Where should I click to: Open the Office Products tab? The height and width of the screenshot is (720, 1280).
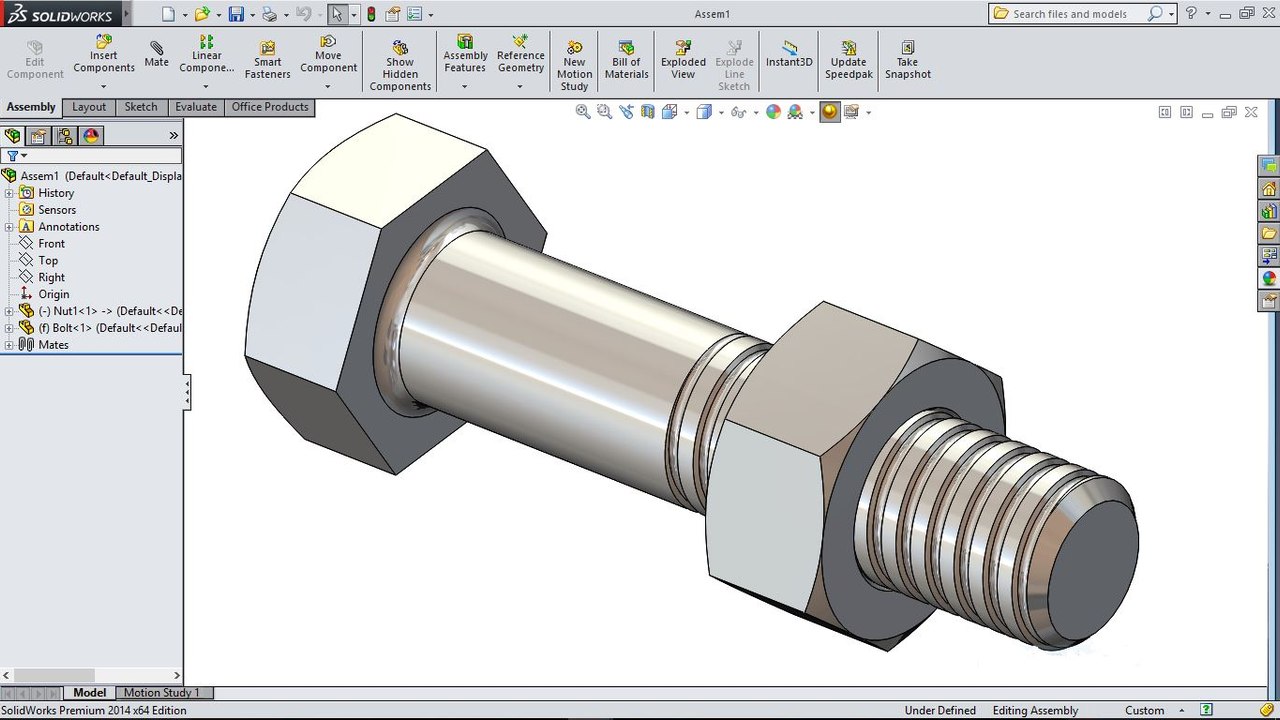[x=270, y=107]
